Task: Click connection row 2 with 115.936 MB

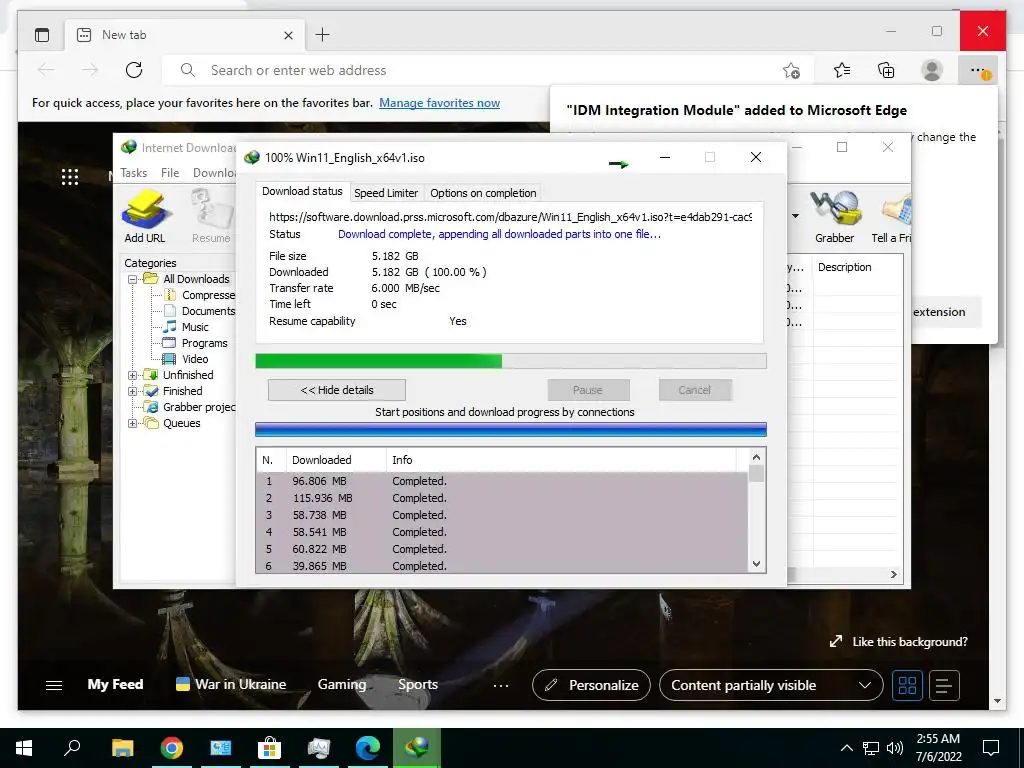Action: point(502,498)
